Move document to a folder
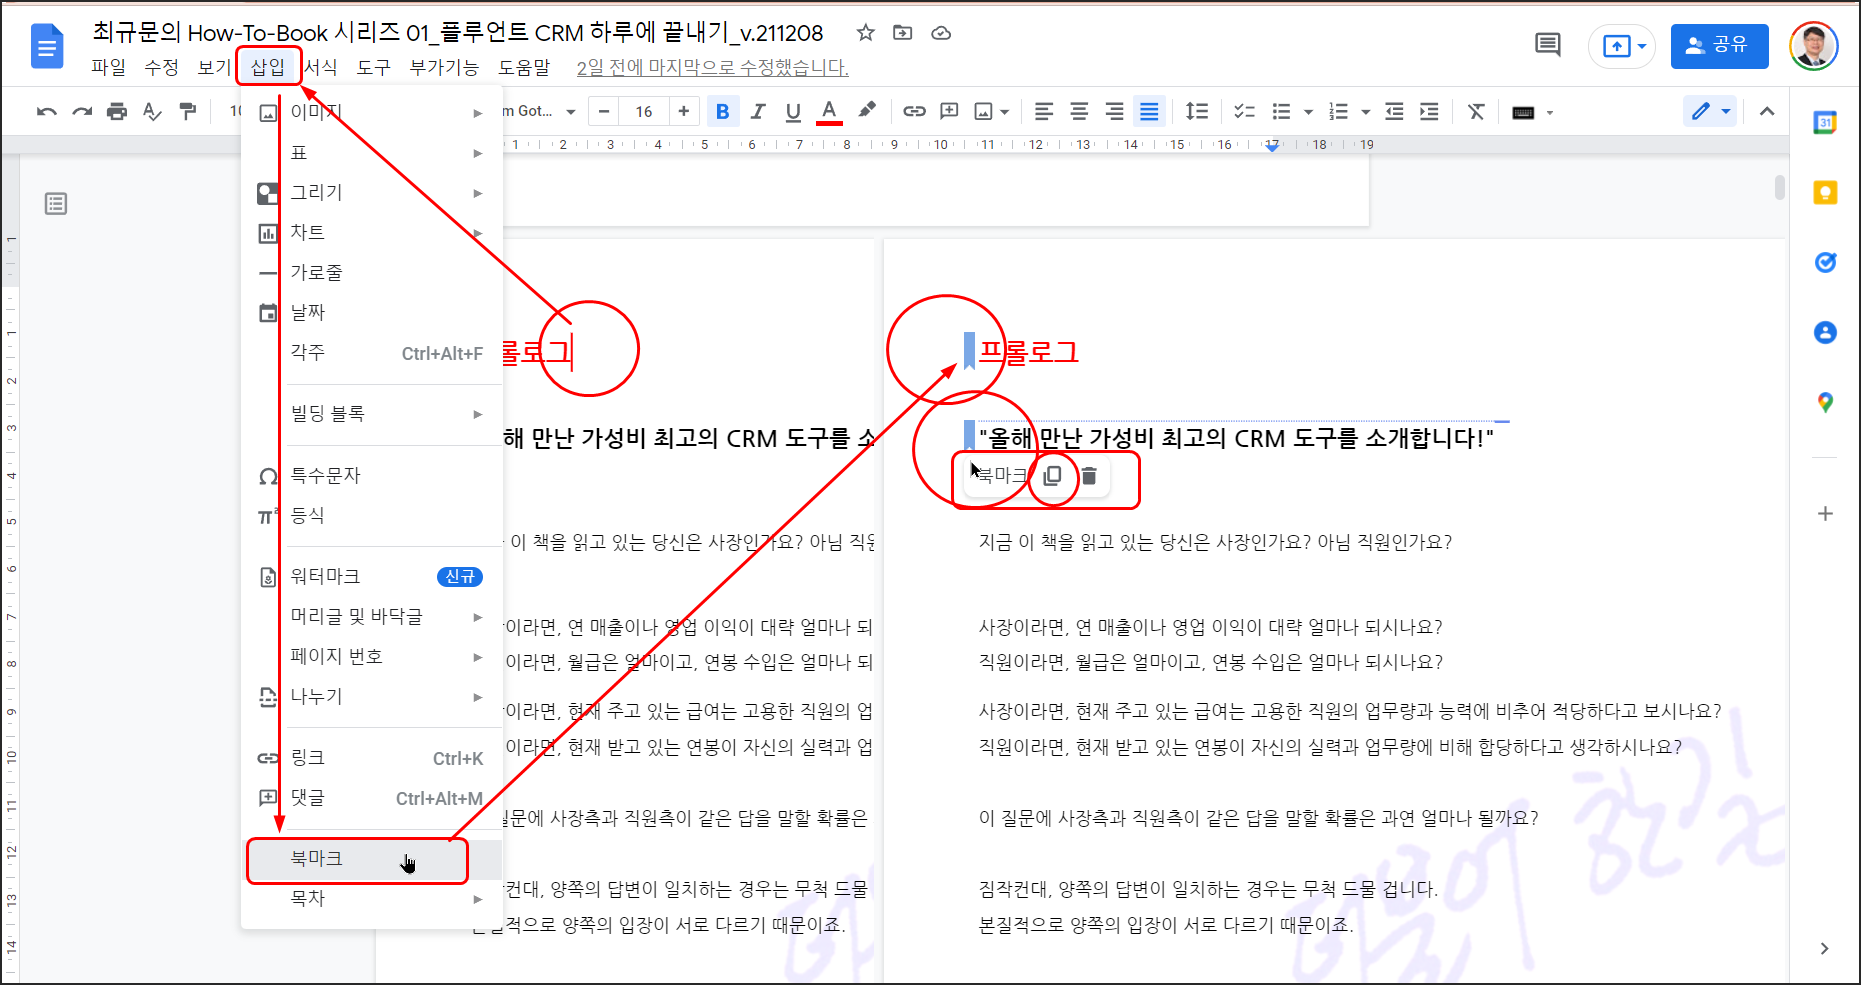 click(x=903, y=33)
